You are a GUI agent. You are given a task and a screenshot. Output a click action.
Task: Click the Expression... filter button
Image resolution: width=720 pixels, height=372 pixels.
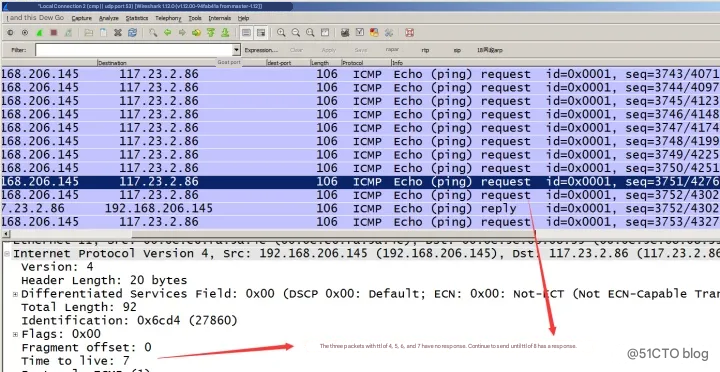click(x=261, y=50)
